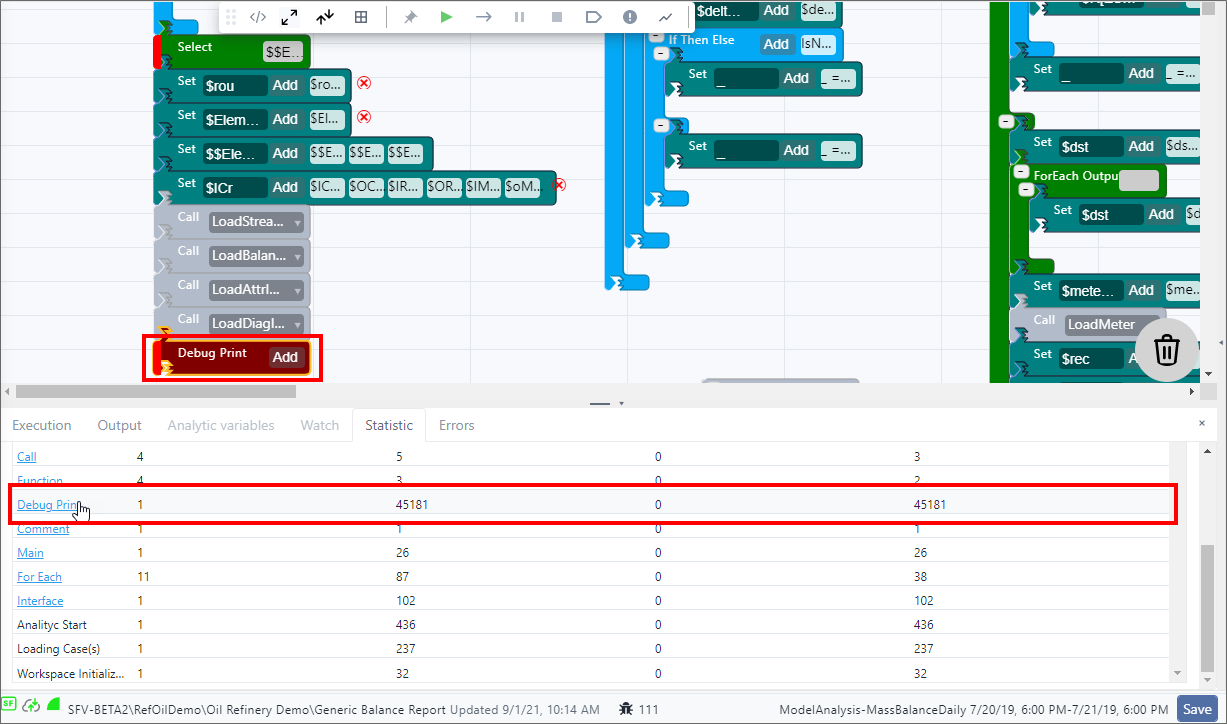Click the breakpoint tag icon in toolbar
Image resolution: width=1227 pixels, height=724 pixels.
click(593, 17)
